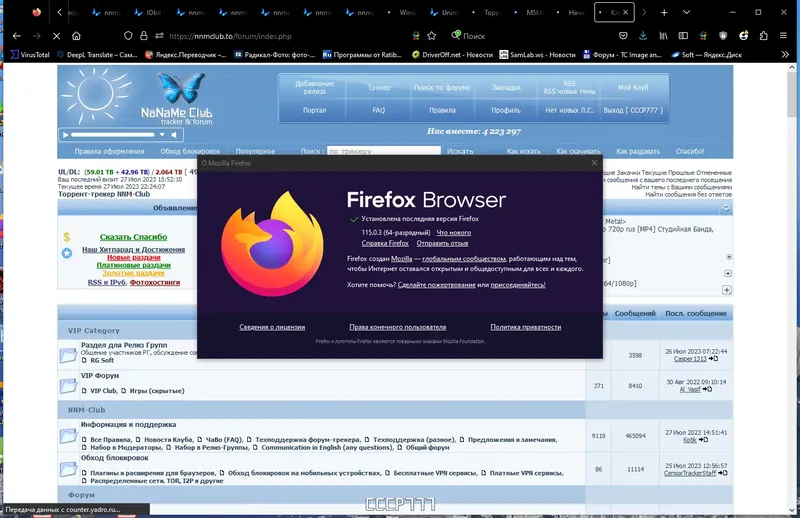Adjust the radio player progress slider
The width and height of the screenshot is (800, 518).
[112, 135]
